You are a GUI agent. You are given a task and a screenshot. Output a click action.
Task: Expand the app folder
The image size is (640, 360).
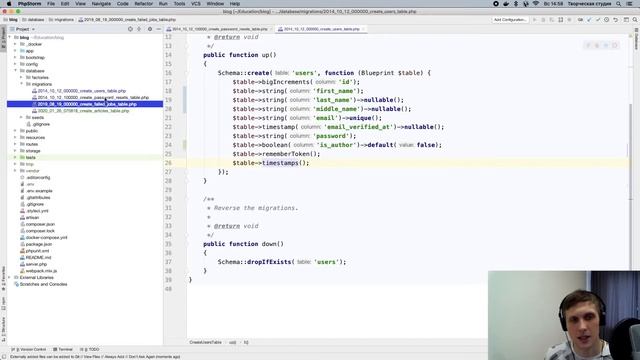pos(16,51)
